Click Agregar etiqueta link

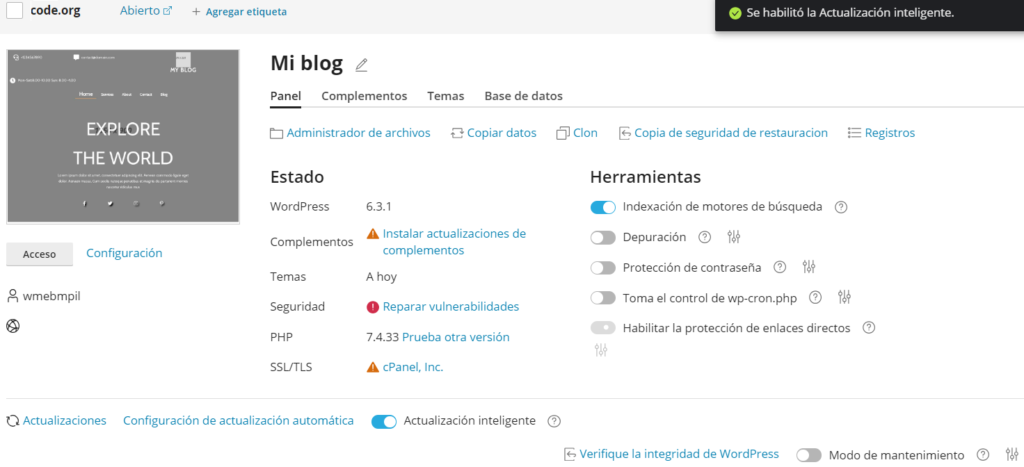point(246,12)
